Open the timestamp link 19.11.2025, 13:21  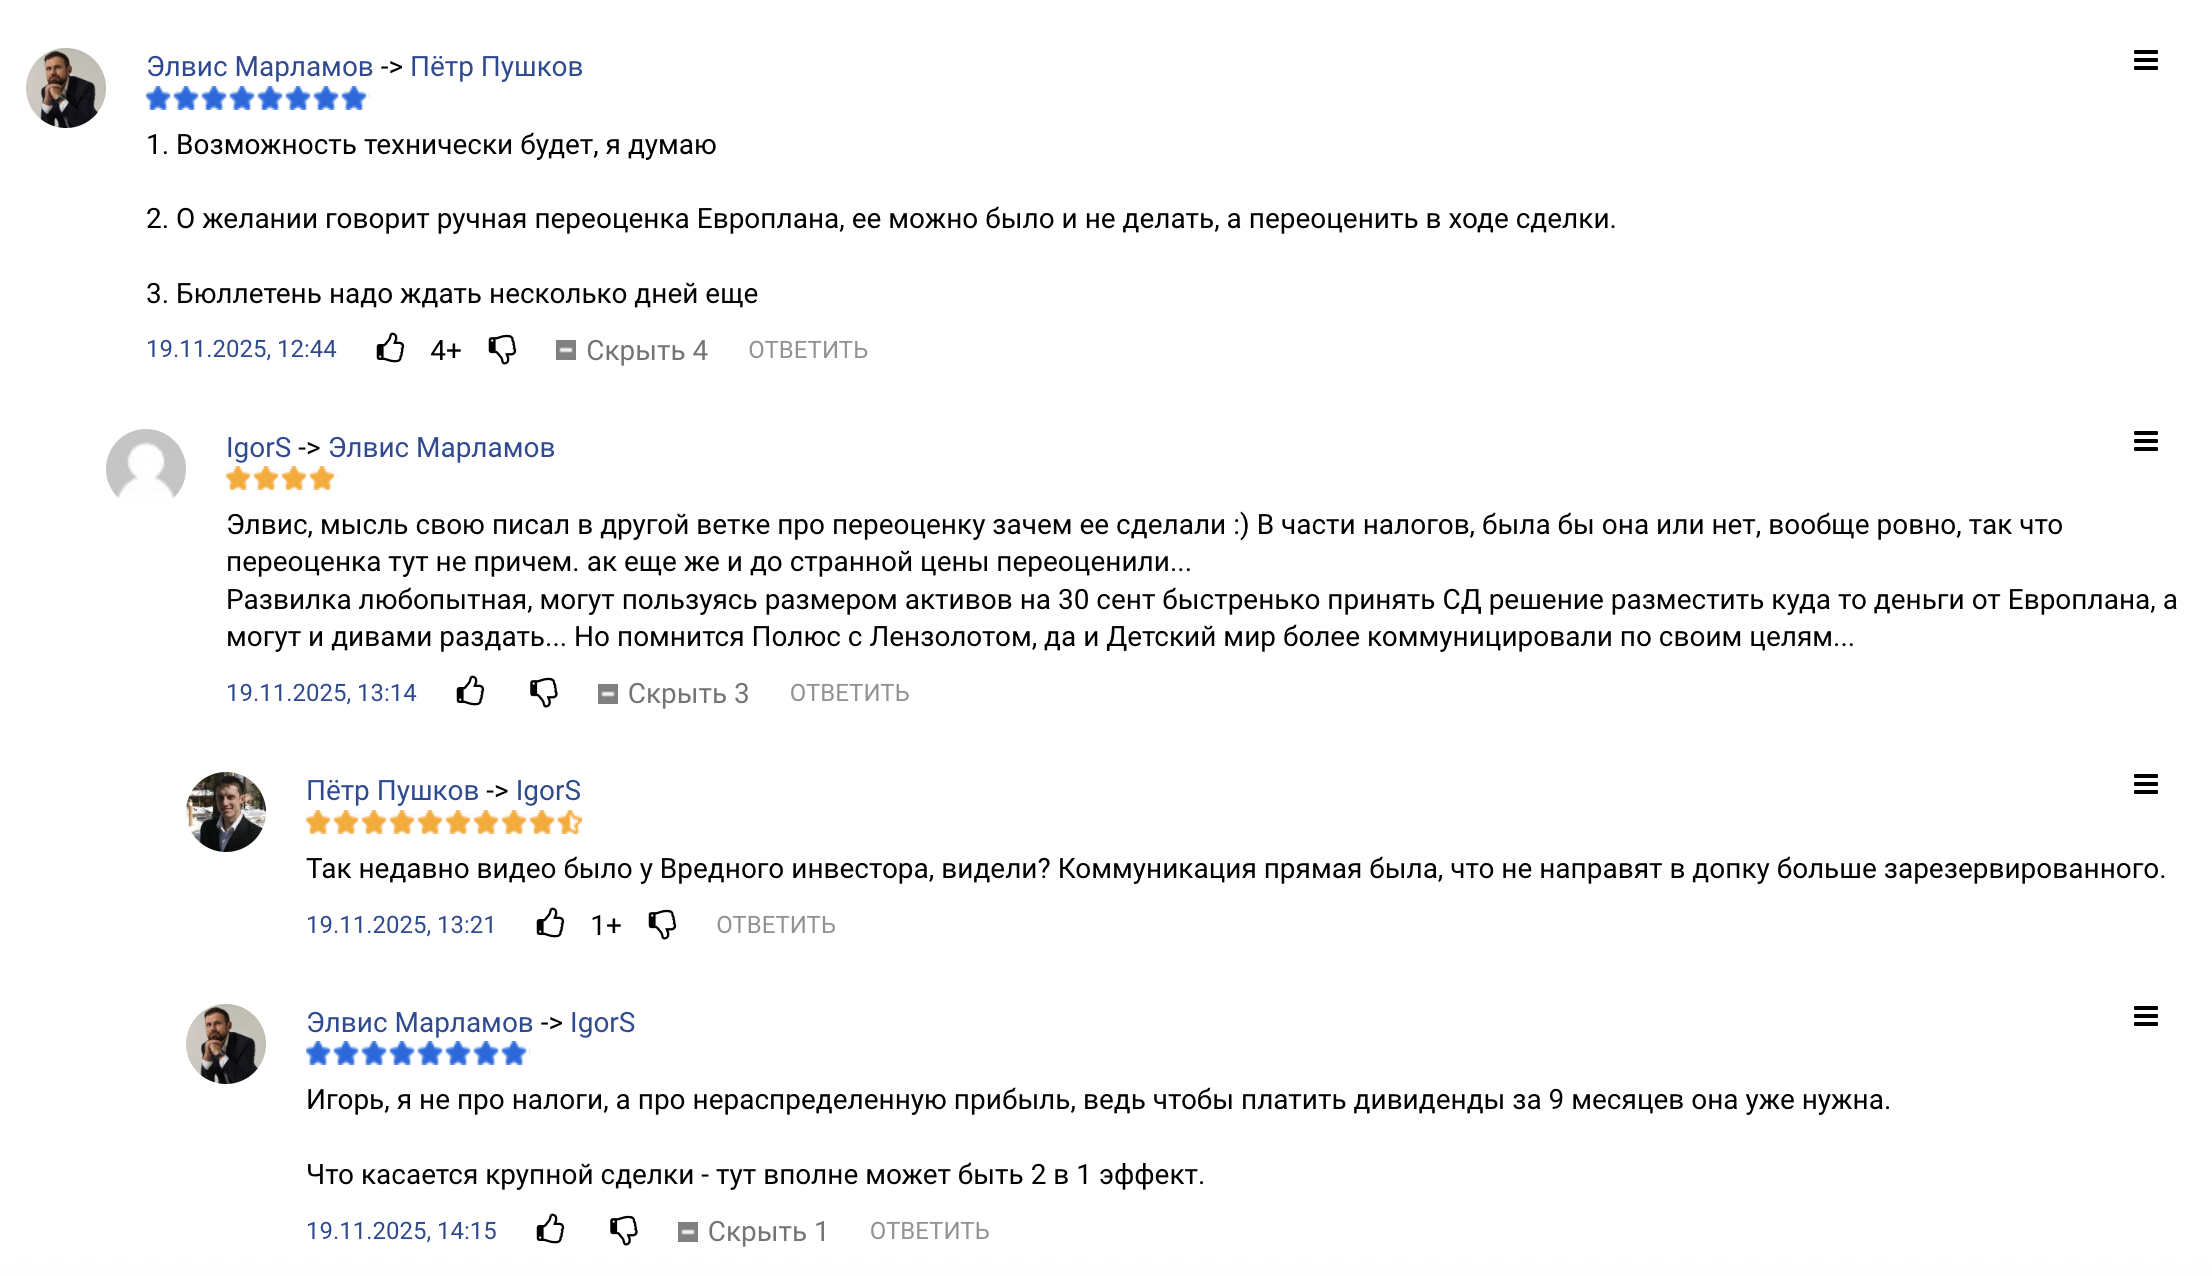tap(400, 924)
